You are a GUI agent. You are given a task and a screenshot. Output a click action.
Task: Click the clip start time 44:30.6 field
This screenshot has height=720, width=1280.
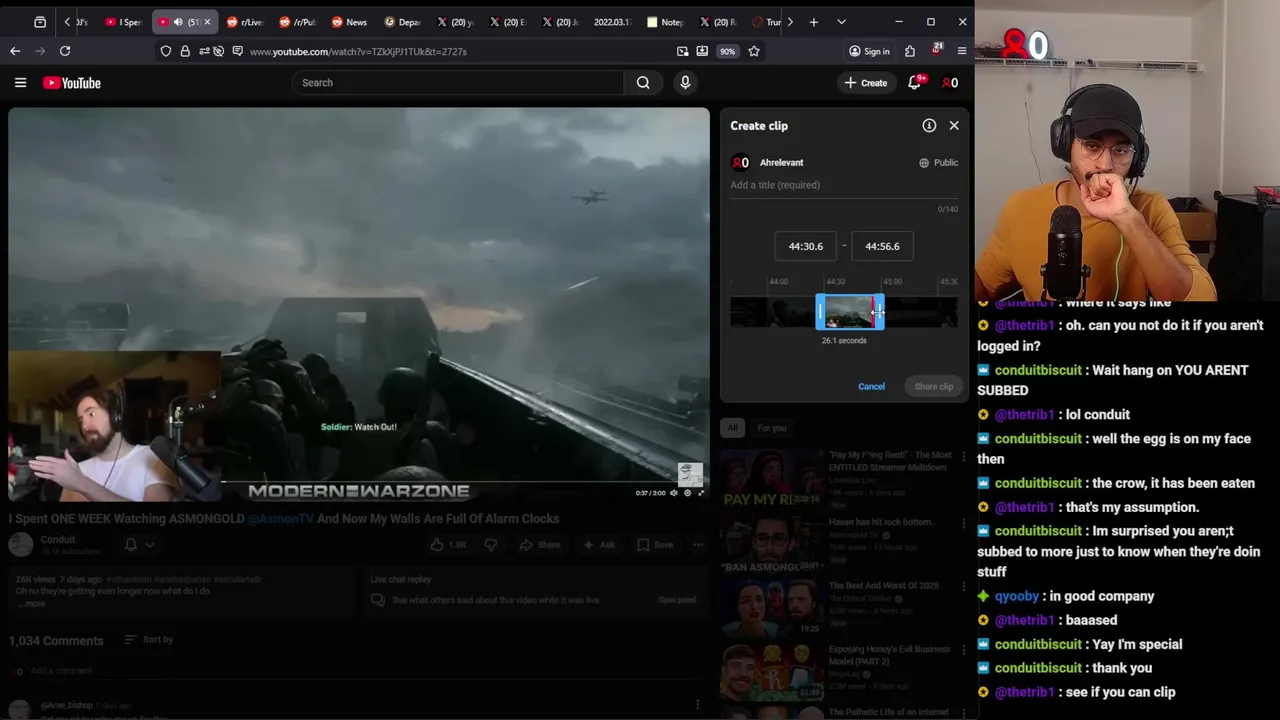pyautogui.click(x=806, y=247)
